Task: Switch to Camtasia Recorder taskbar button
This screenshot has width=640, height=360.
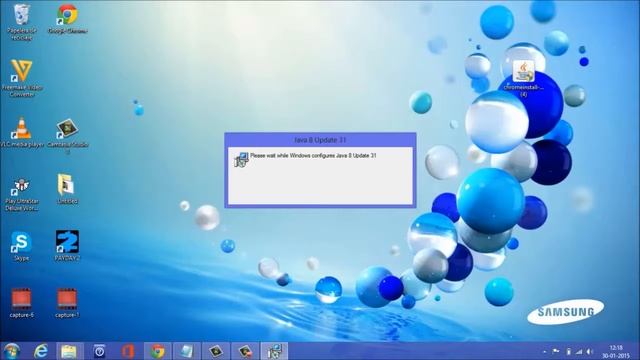Action: click(245, 351)
